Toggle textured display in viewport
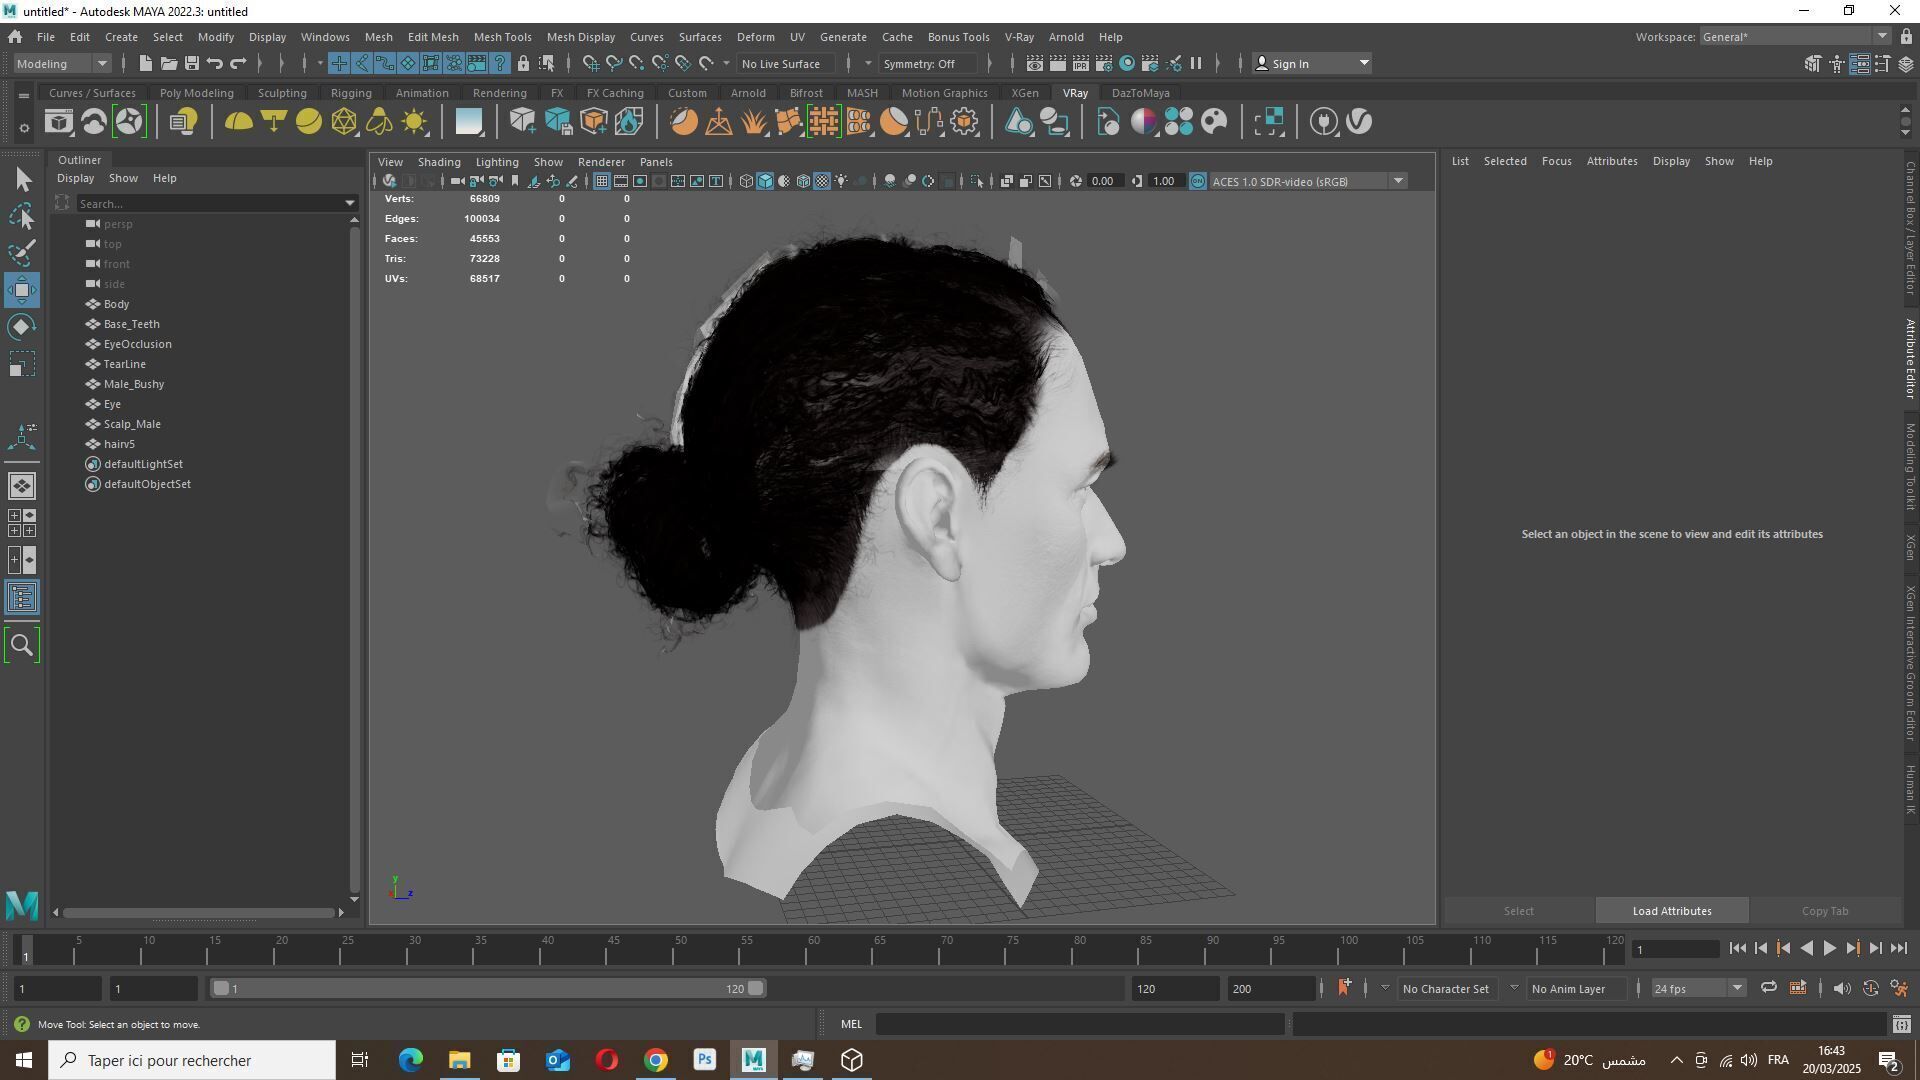The width and height of the screenshot is (1920, 1080). [822, 181]
